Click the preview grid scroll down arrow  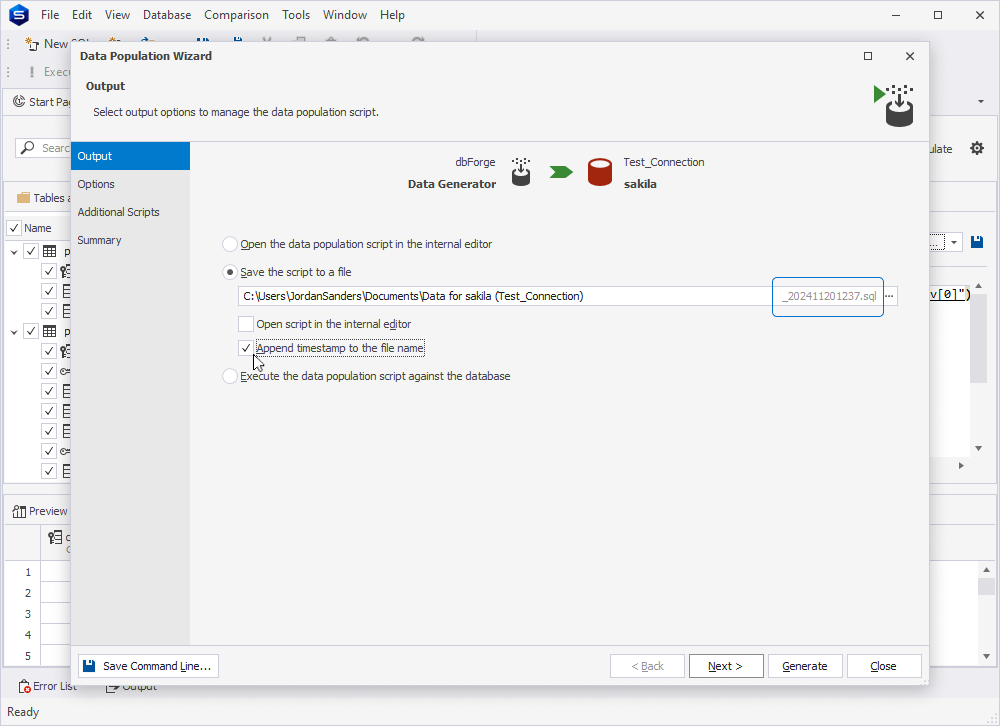[x=987, y=656]
